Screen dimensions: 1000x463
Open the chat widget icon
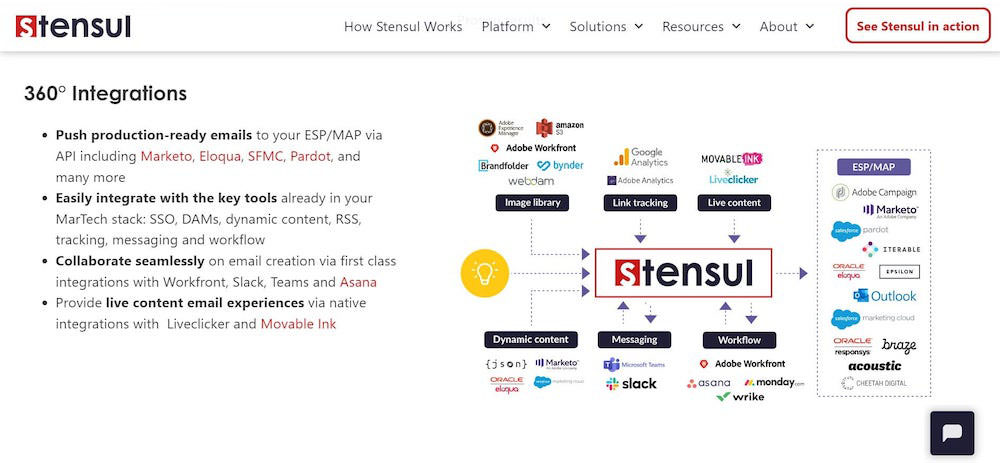[x=952, y=433]
